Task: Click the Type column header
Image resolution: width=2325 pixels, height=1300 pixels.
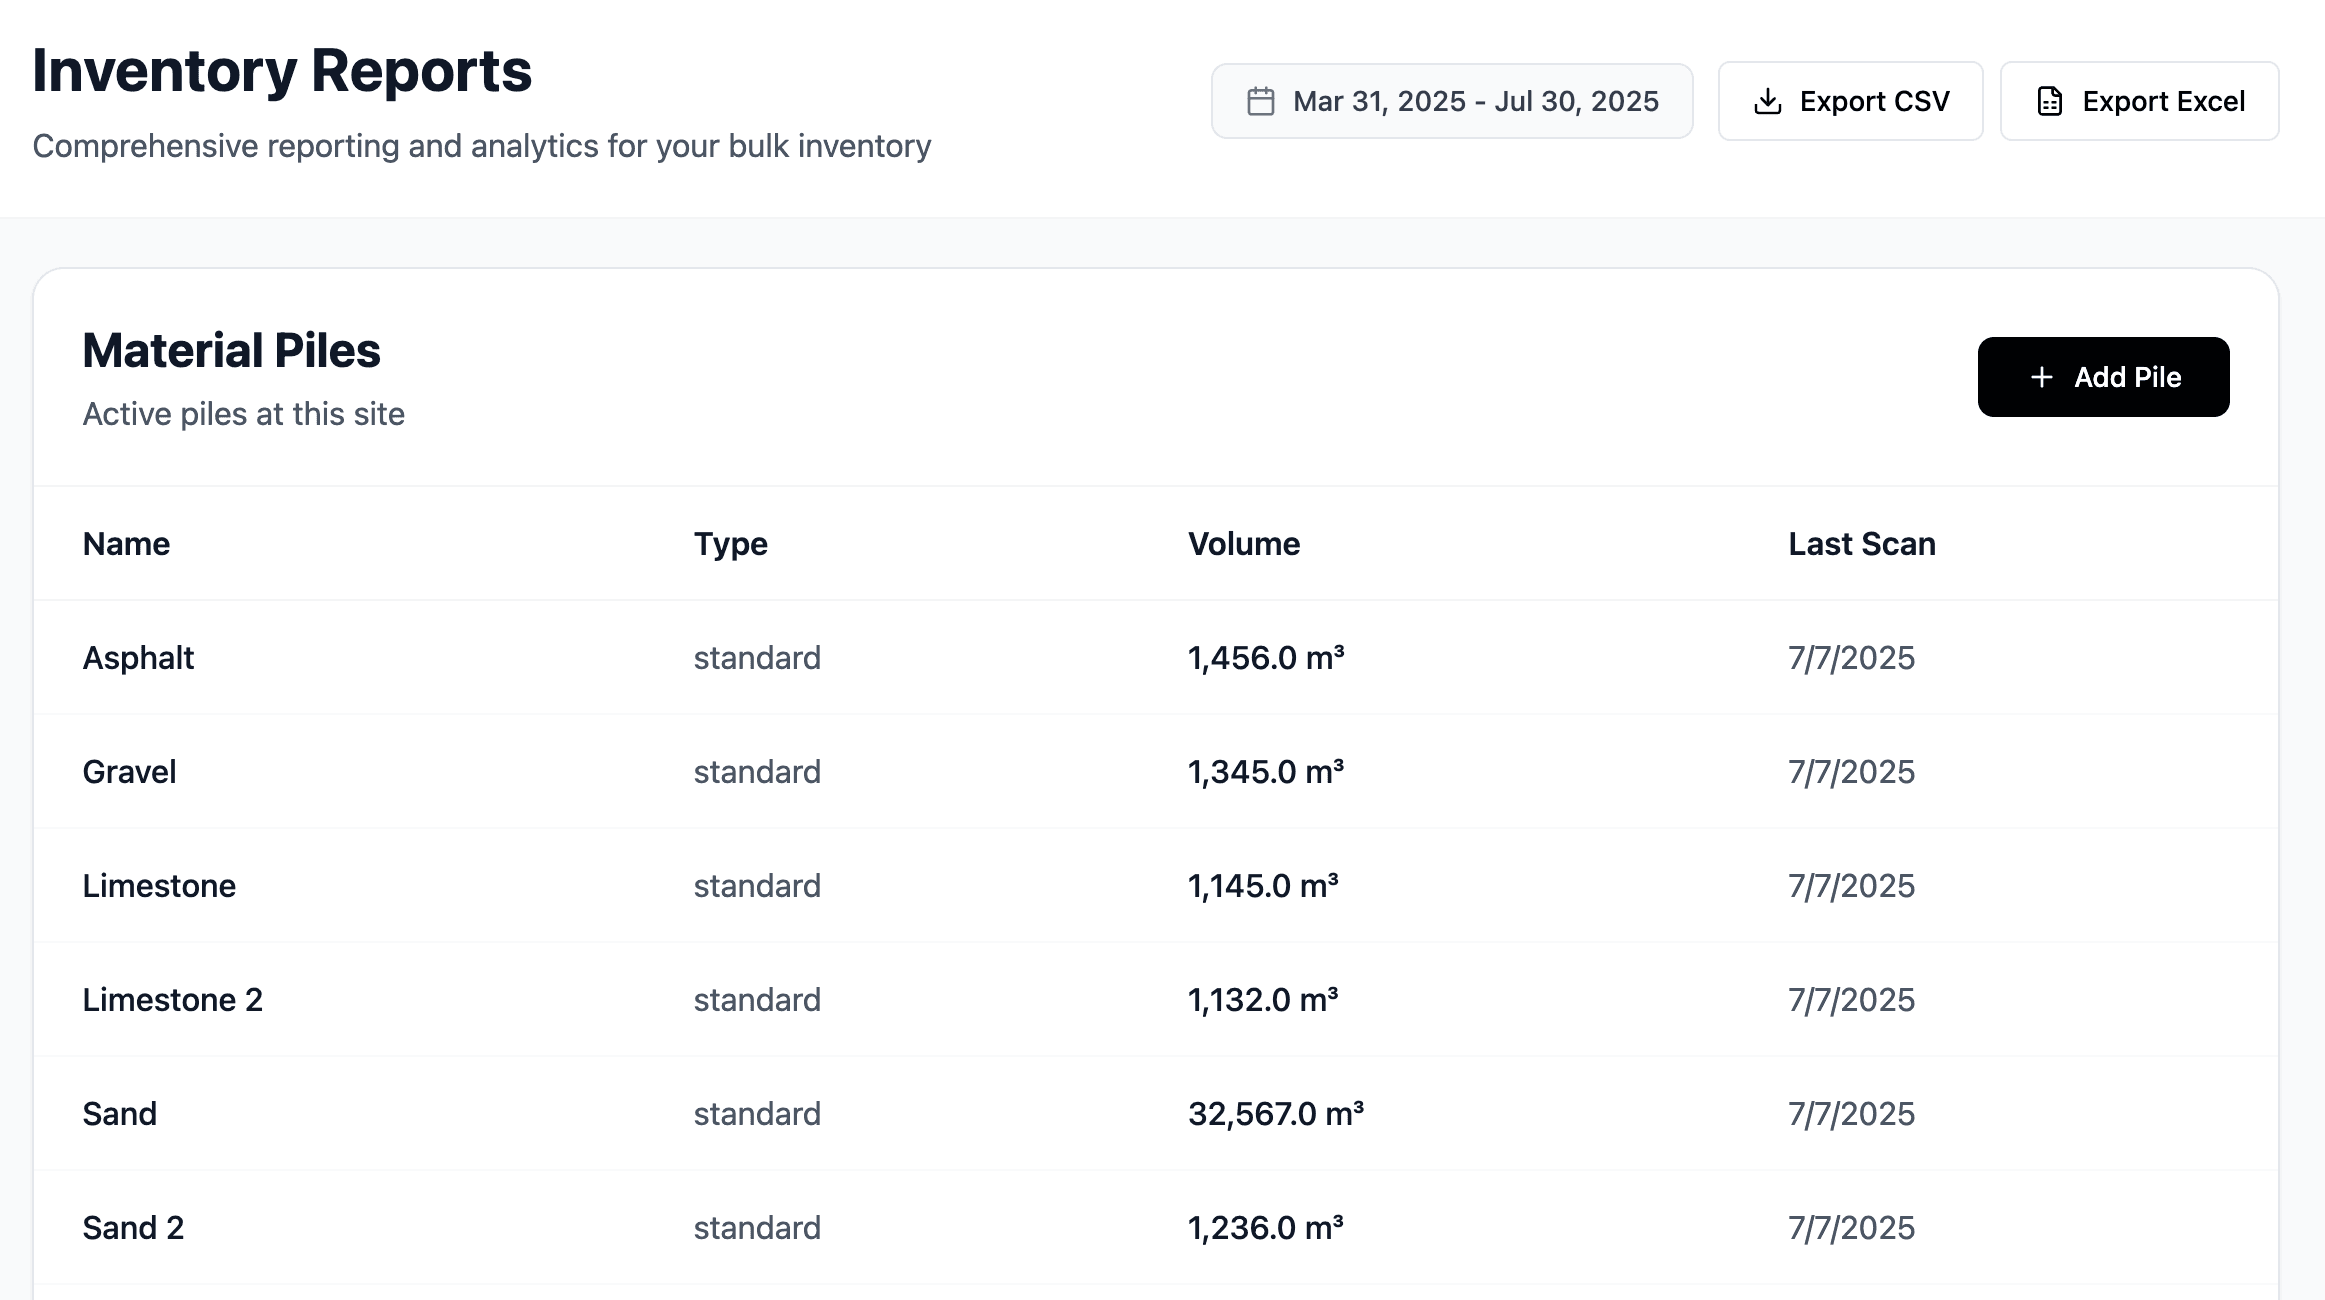Action: click(x=731, y=543)
